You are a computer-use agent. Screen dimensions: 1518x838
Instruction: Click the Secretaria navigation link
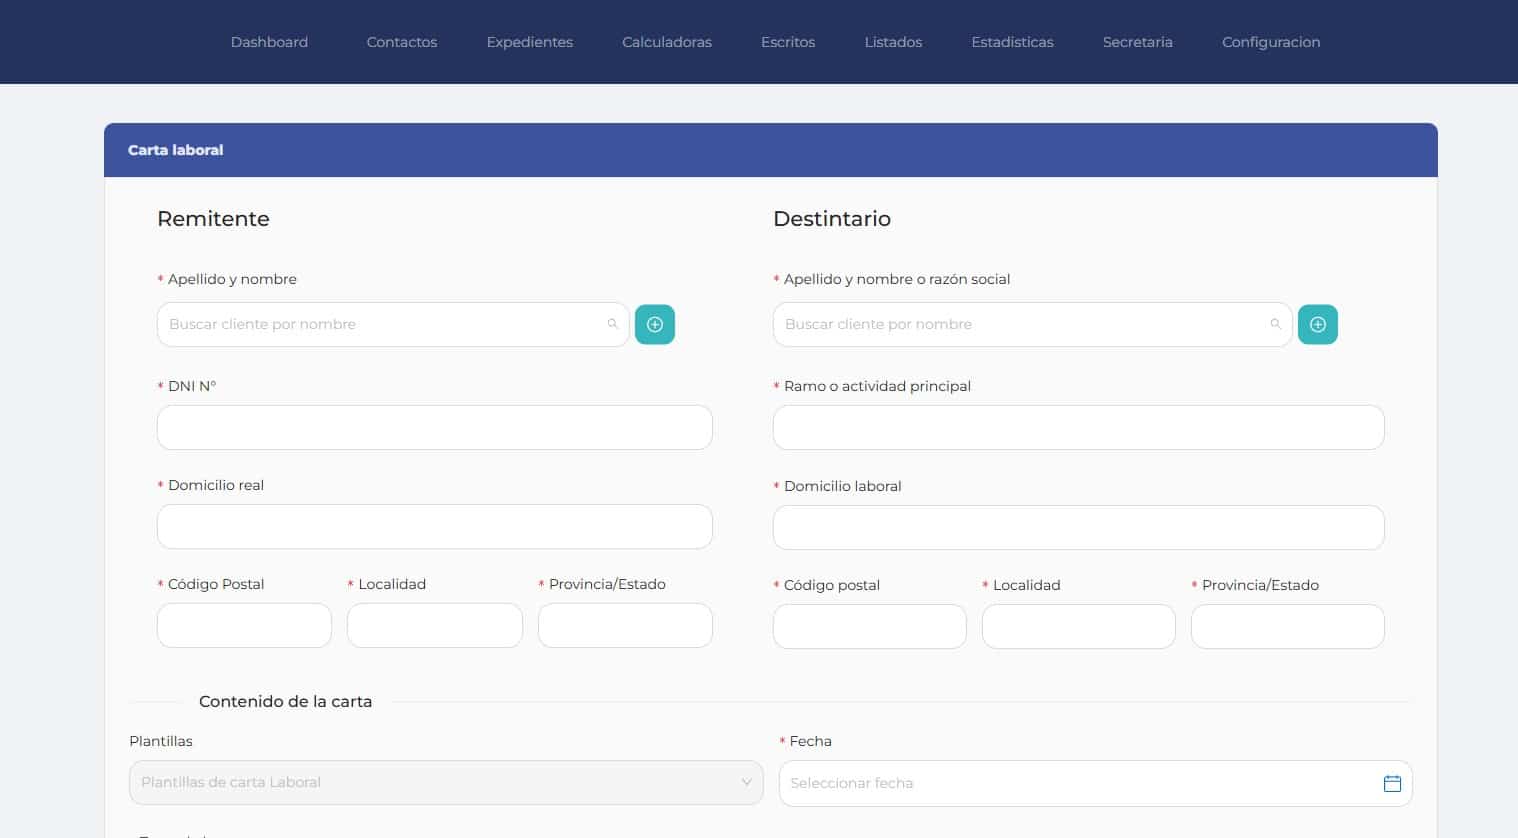[1137, 42]
